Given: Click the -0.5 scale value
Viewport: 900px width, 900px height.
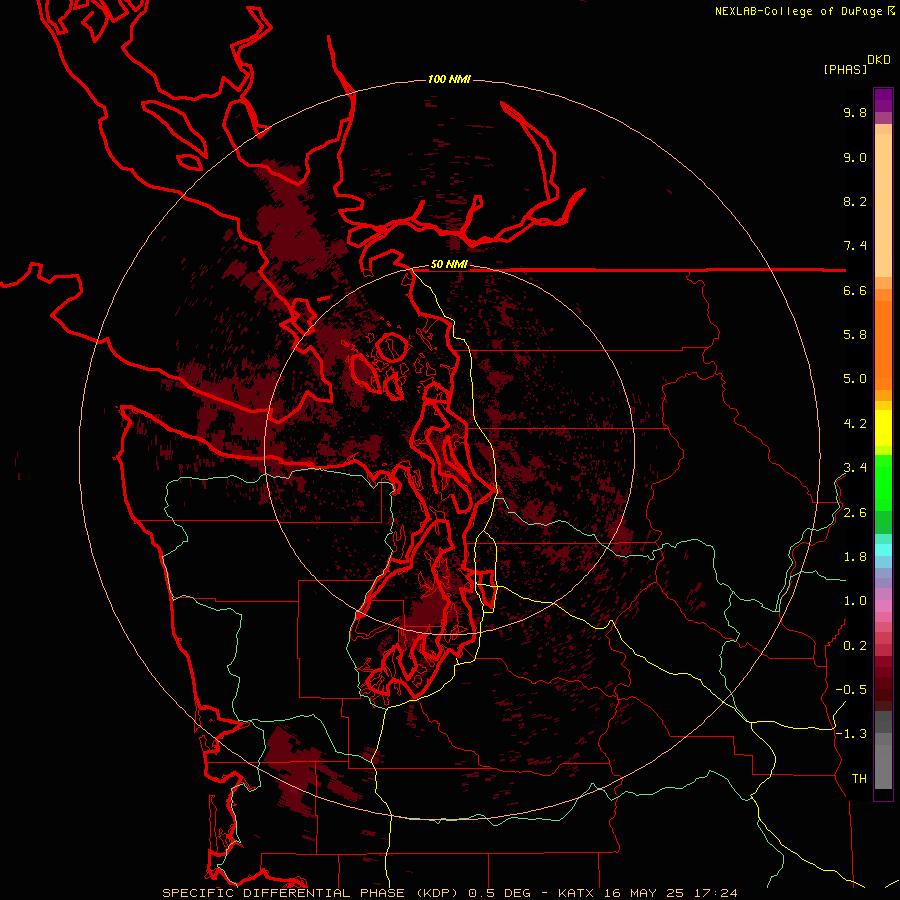Looking at the screenshot, I should pos(851,690).
